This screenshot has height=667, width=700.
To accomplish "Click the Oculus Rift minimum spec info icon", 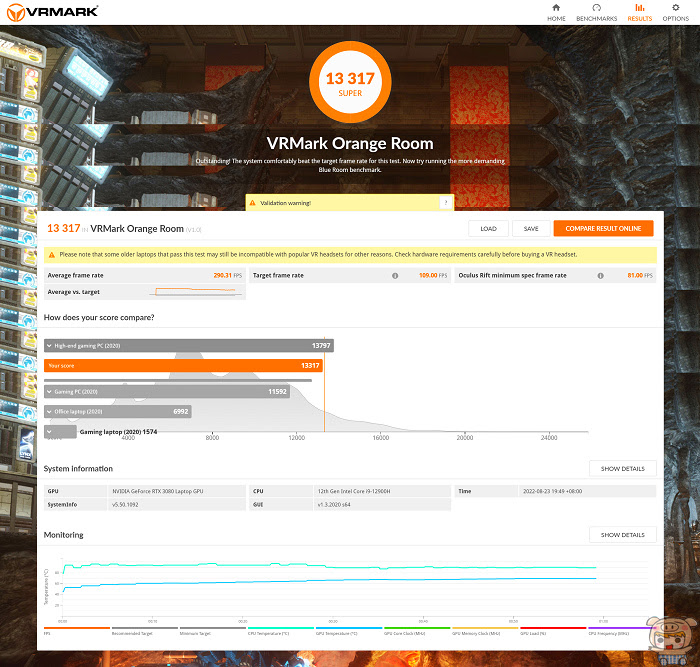I will coord(600,276).
